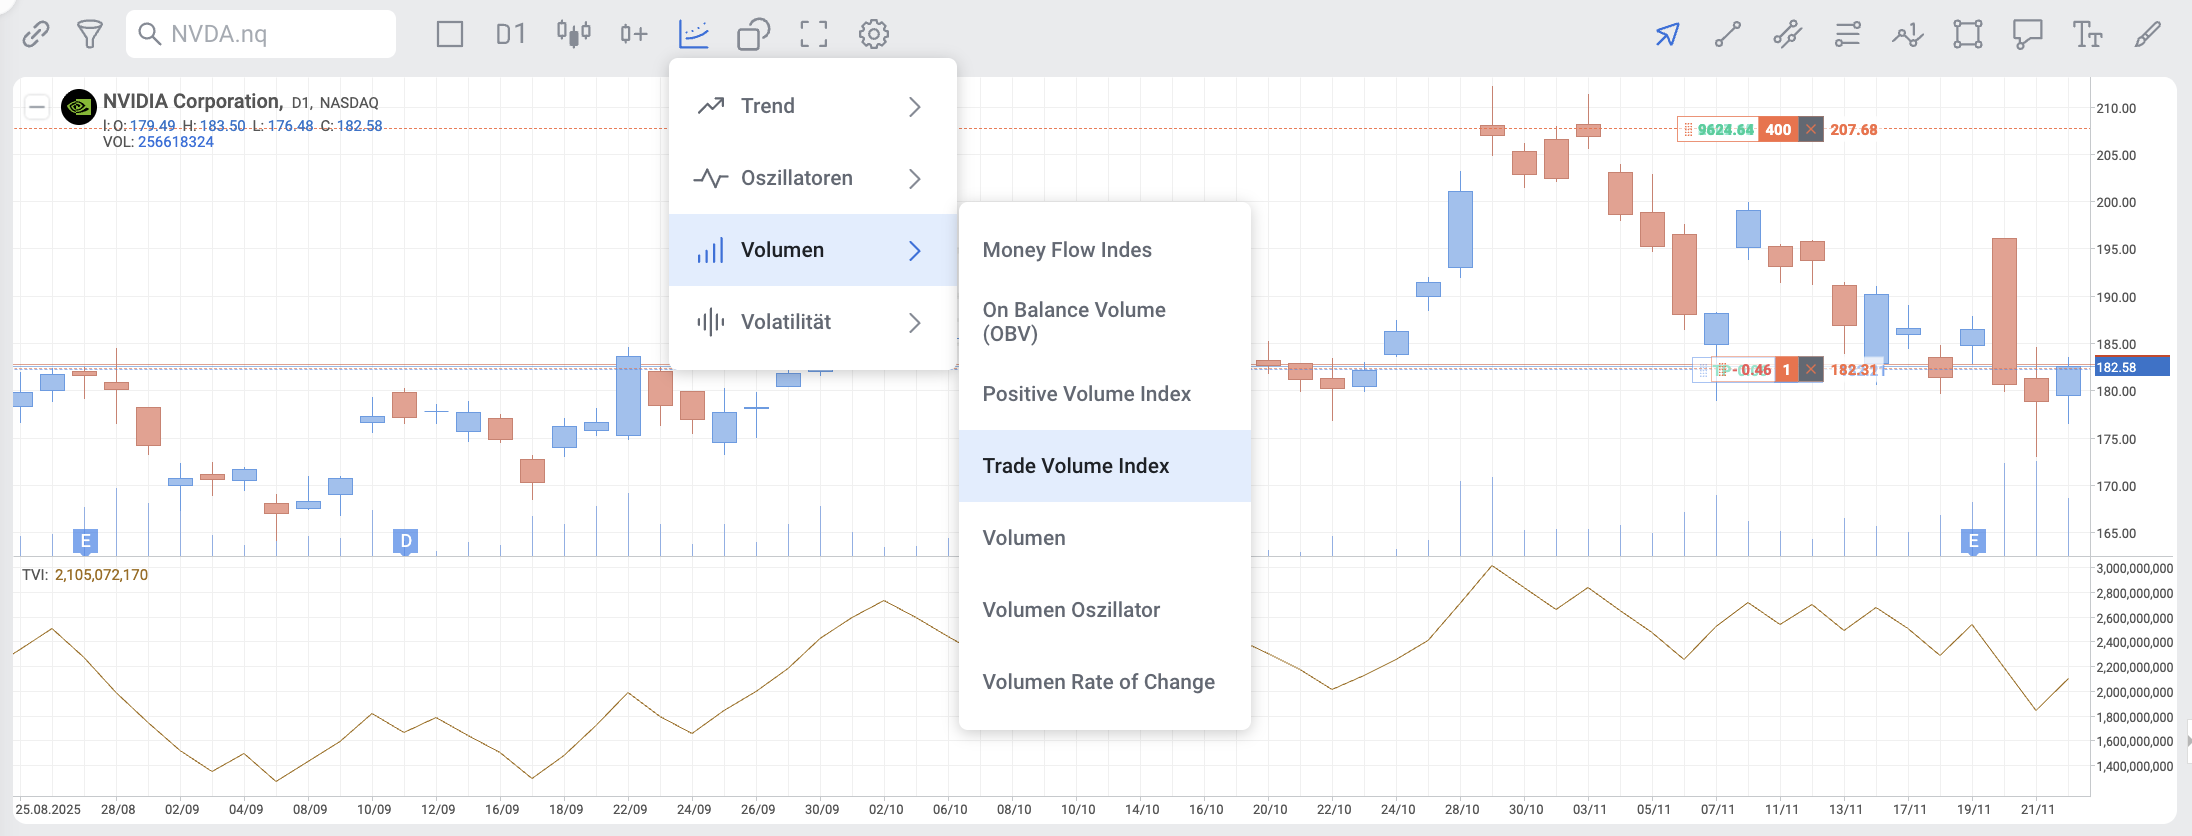Open the Oszillatoren submenu
The height and width of the screenshot is (836, 2192).
click(812, 178)
